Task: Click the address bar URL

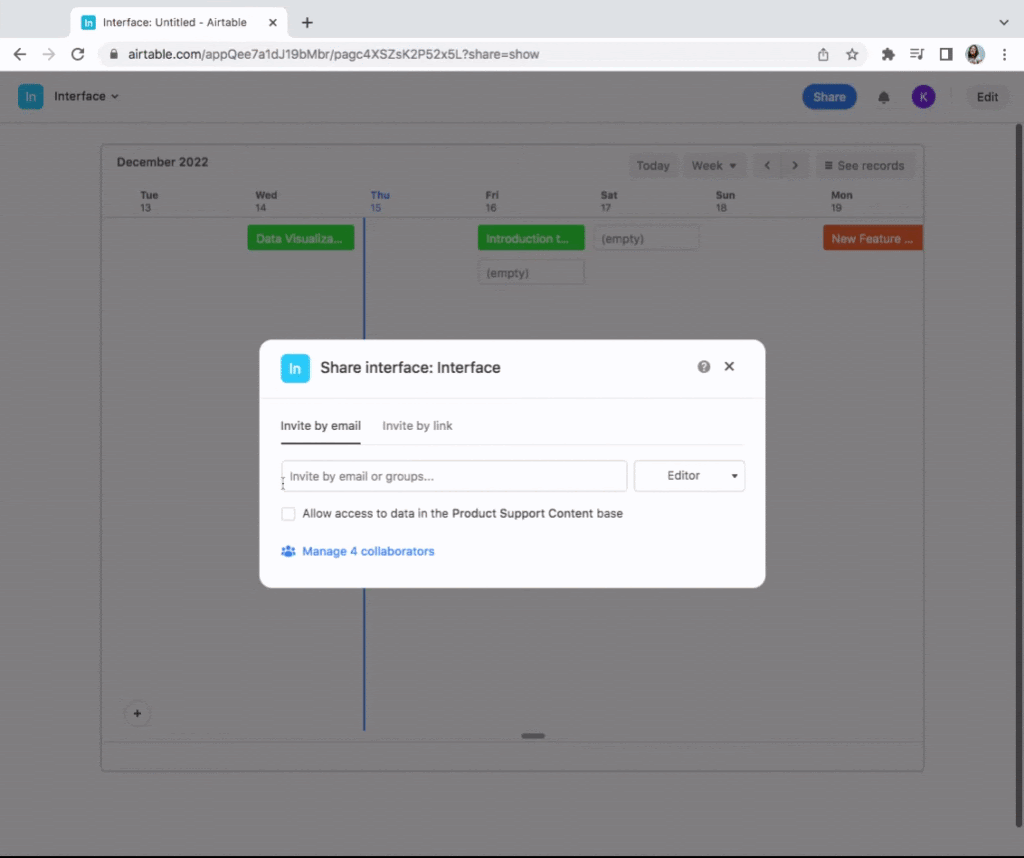Action: coord(333,54)
